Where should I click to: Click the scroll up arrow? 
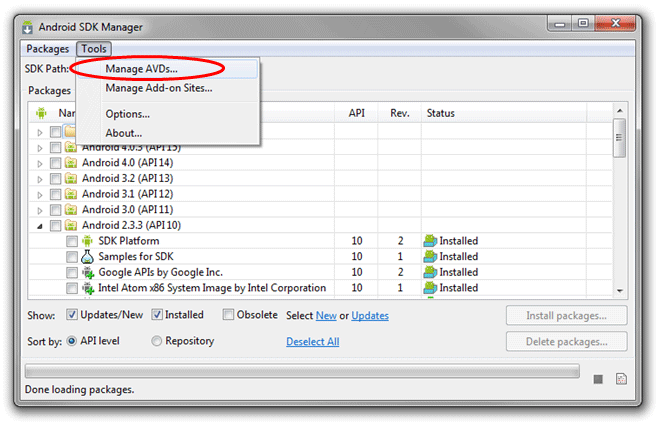(x=619, y=111)
